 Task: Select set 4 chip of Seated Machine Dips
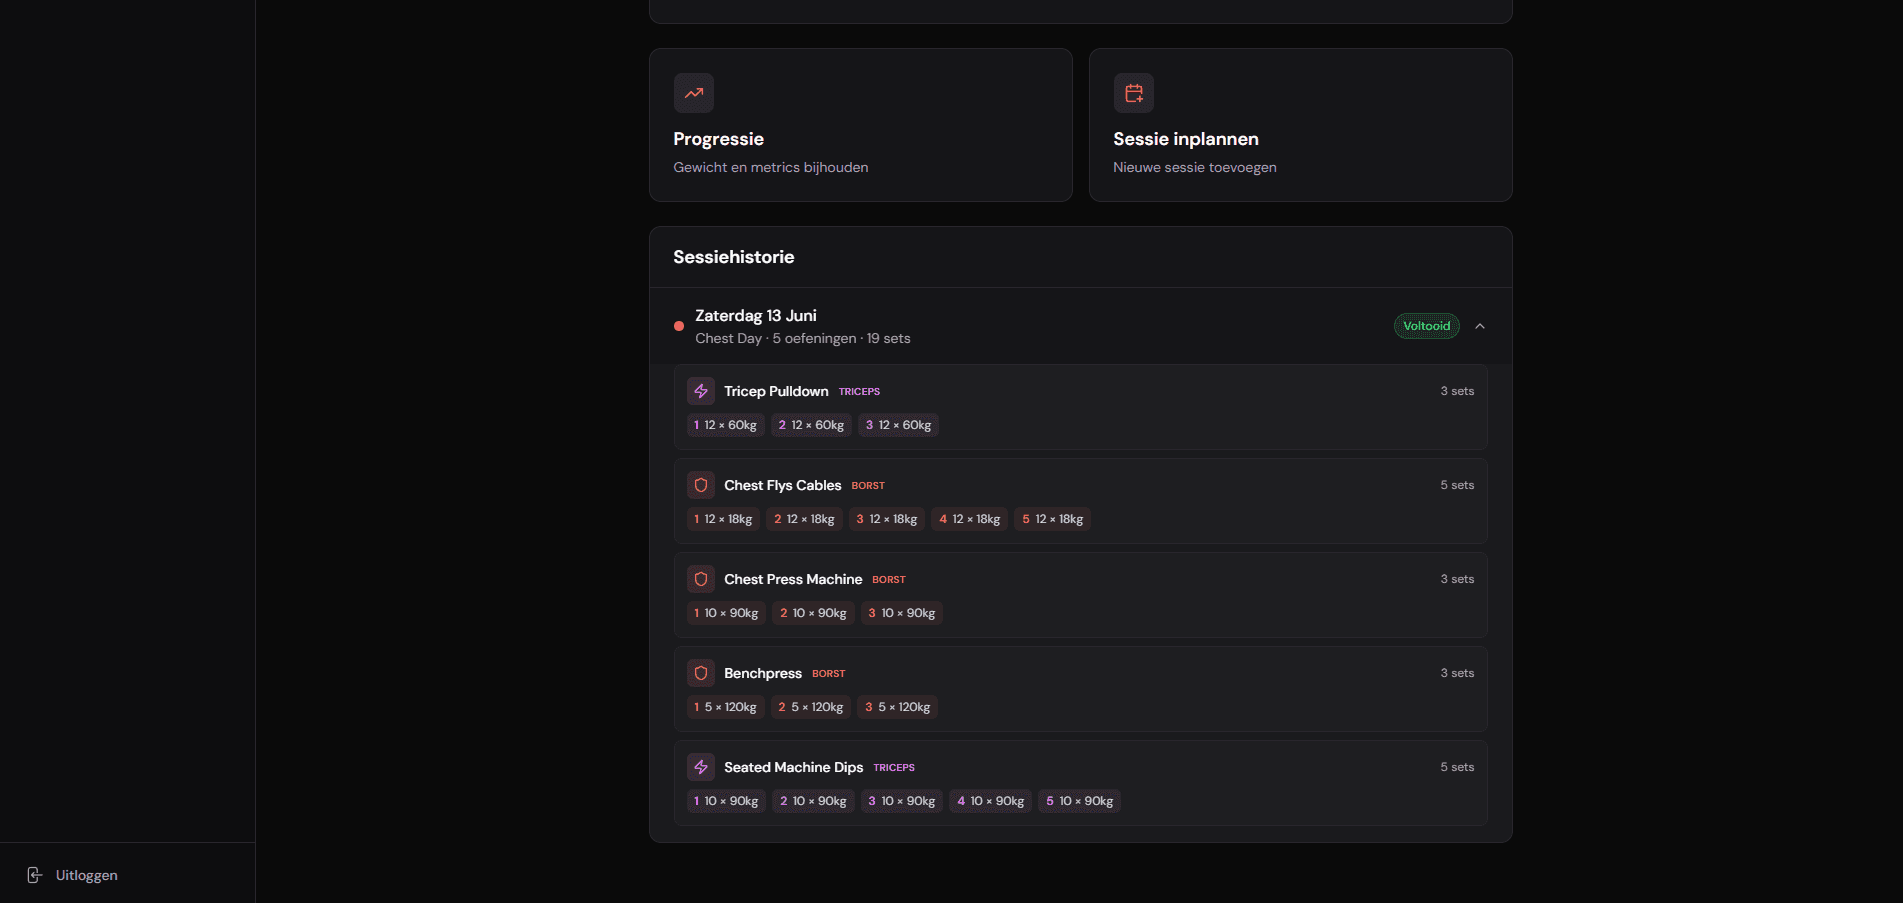pos(991,801)
